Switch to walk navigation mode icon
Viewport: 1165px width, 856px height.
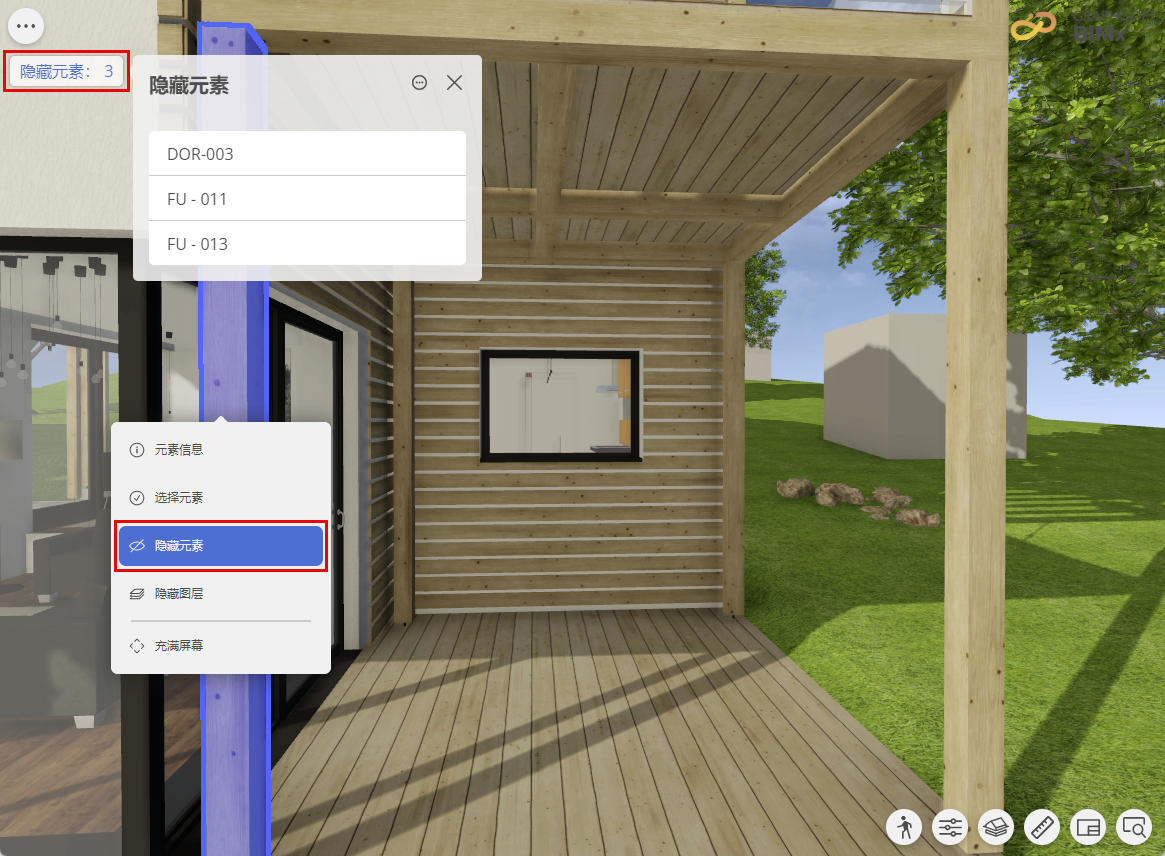[x=904, y=827]
